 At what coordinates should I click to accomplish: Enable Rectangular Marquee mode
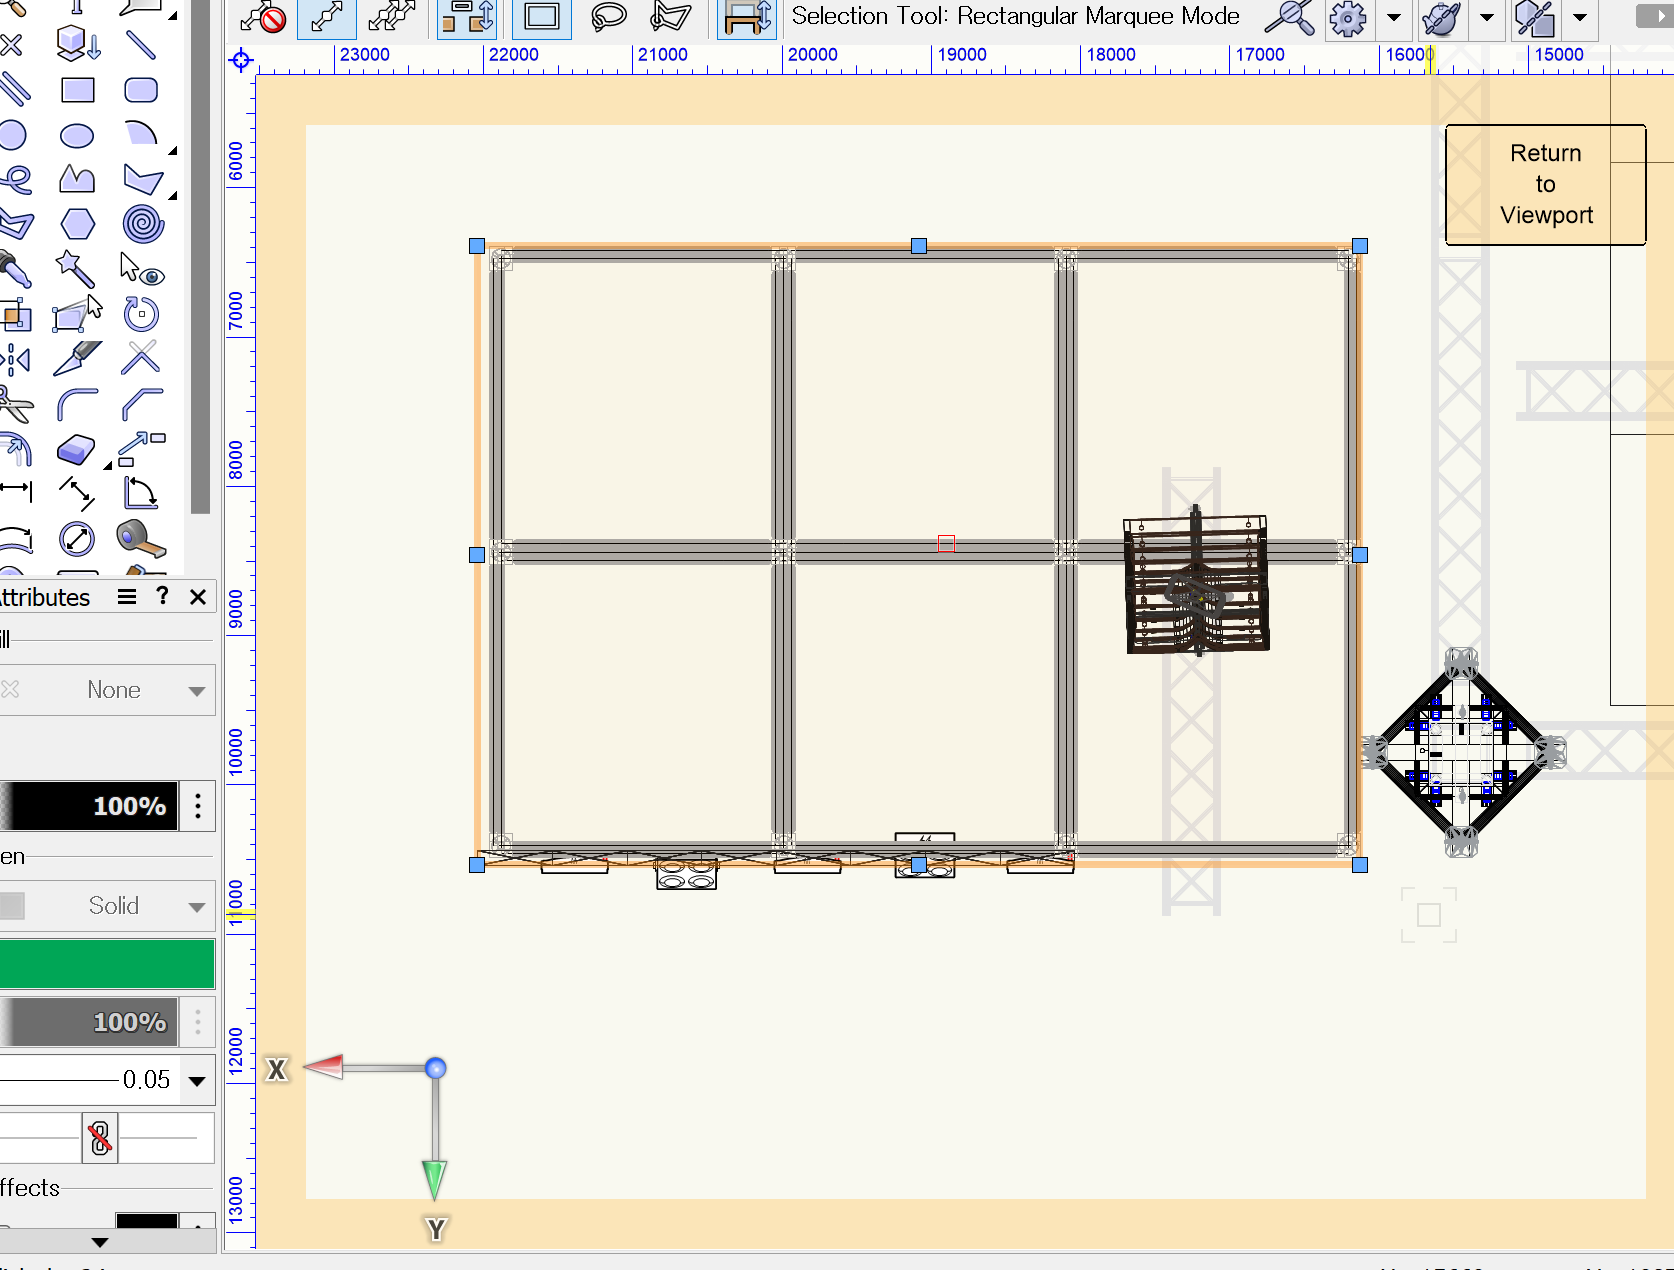tap(540, 16)
